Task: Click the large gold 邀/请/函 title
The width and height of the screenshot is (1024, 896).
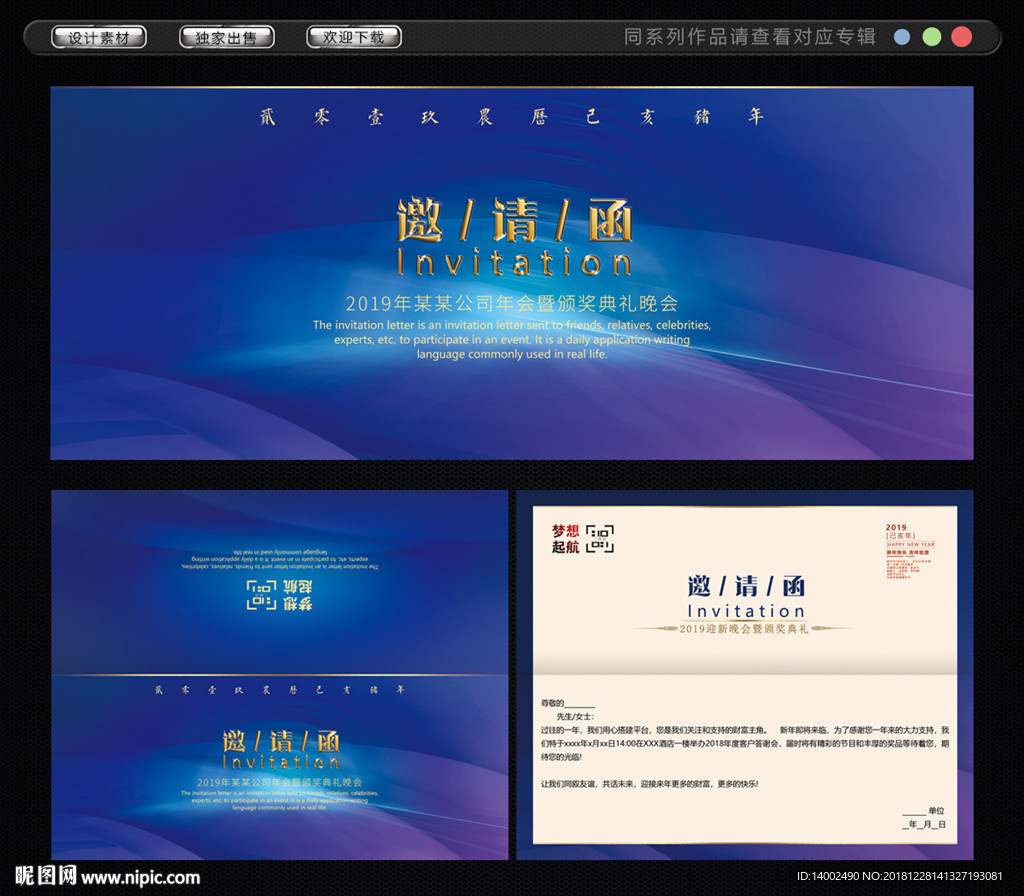Action: [514, 220]
